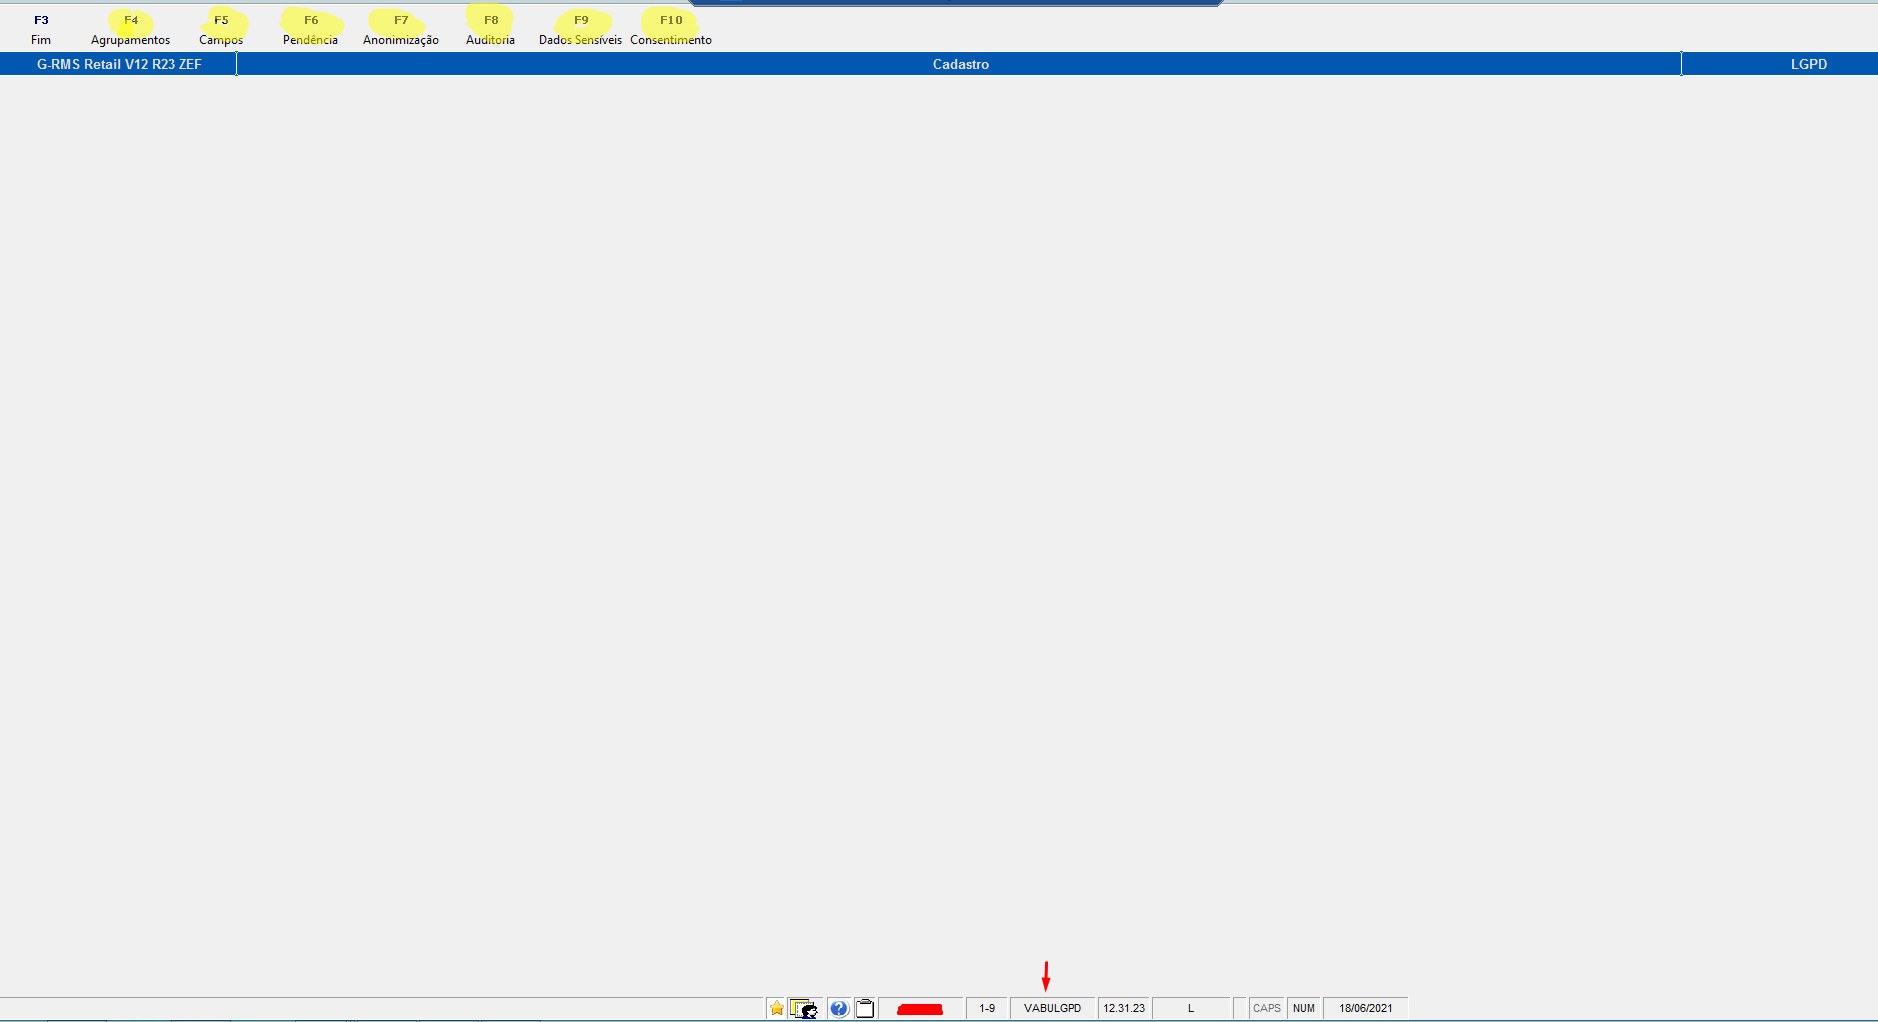The width and height of the screenshot is (1878, 1022).
Task: Open F4 Agrupamentos
Action: 131,30
